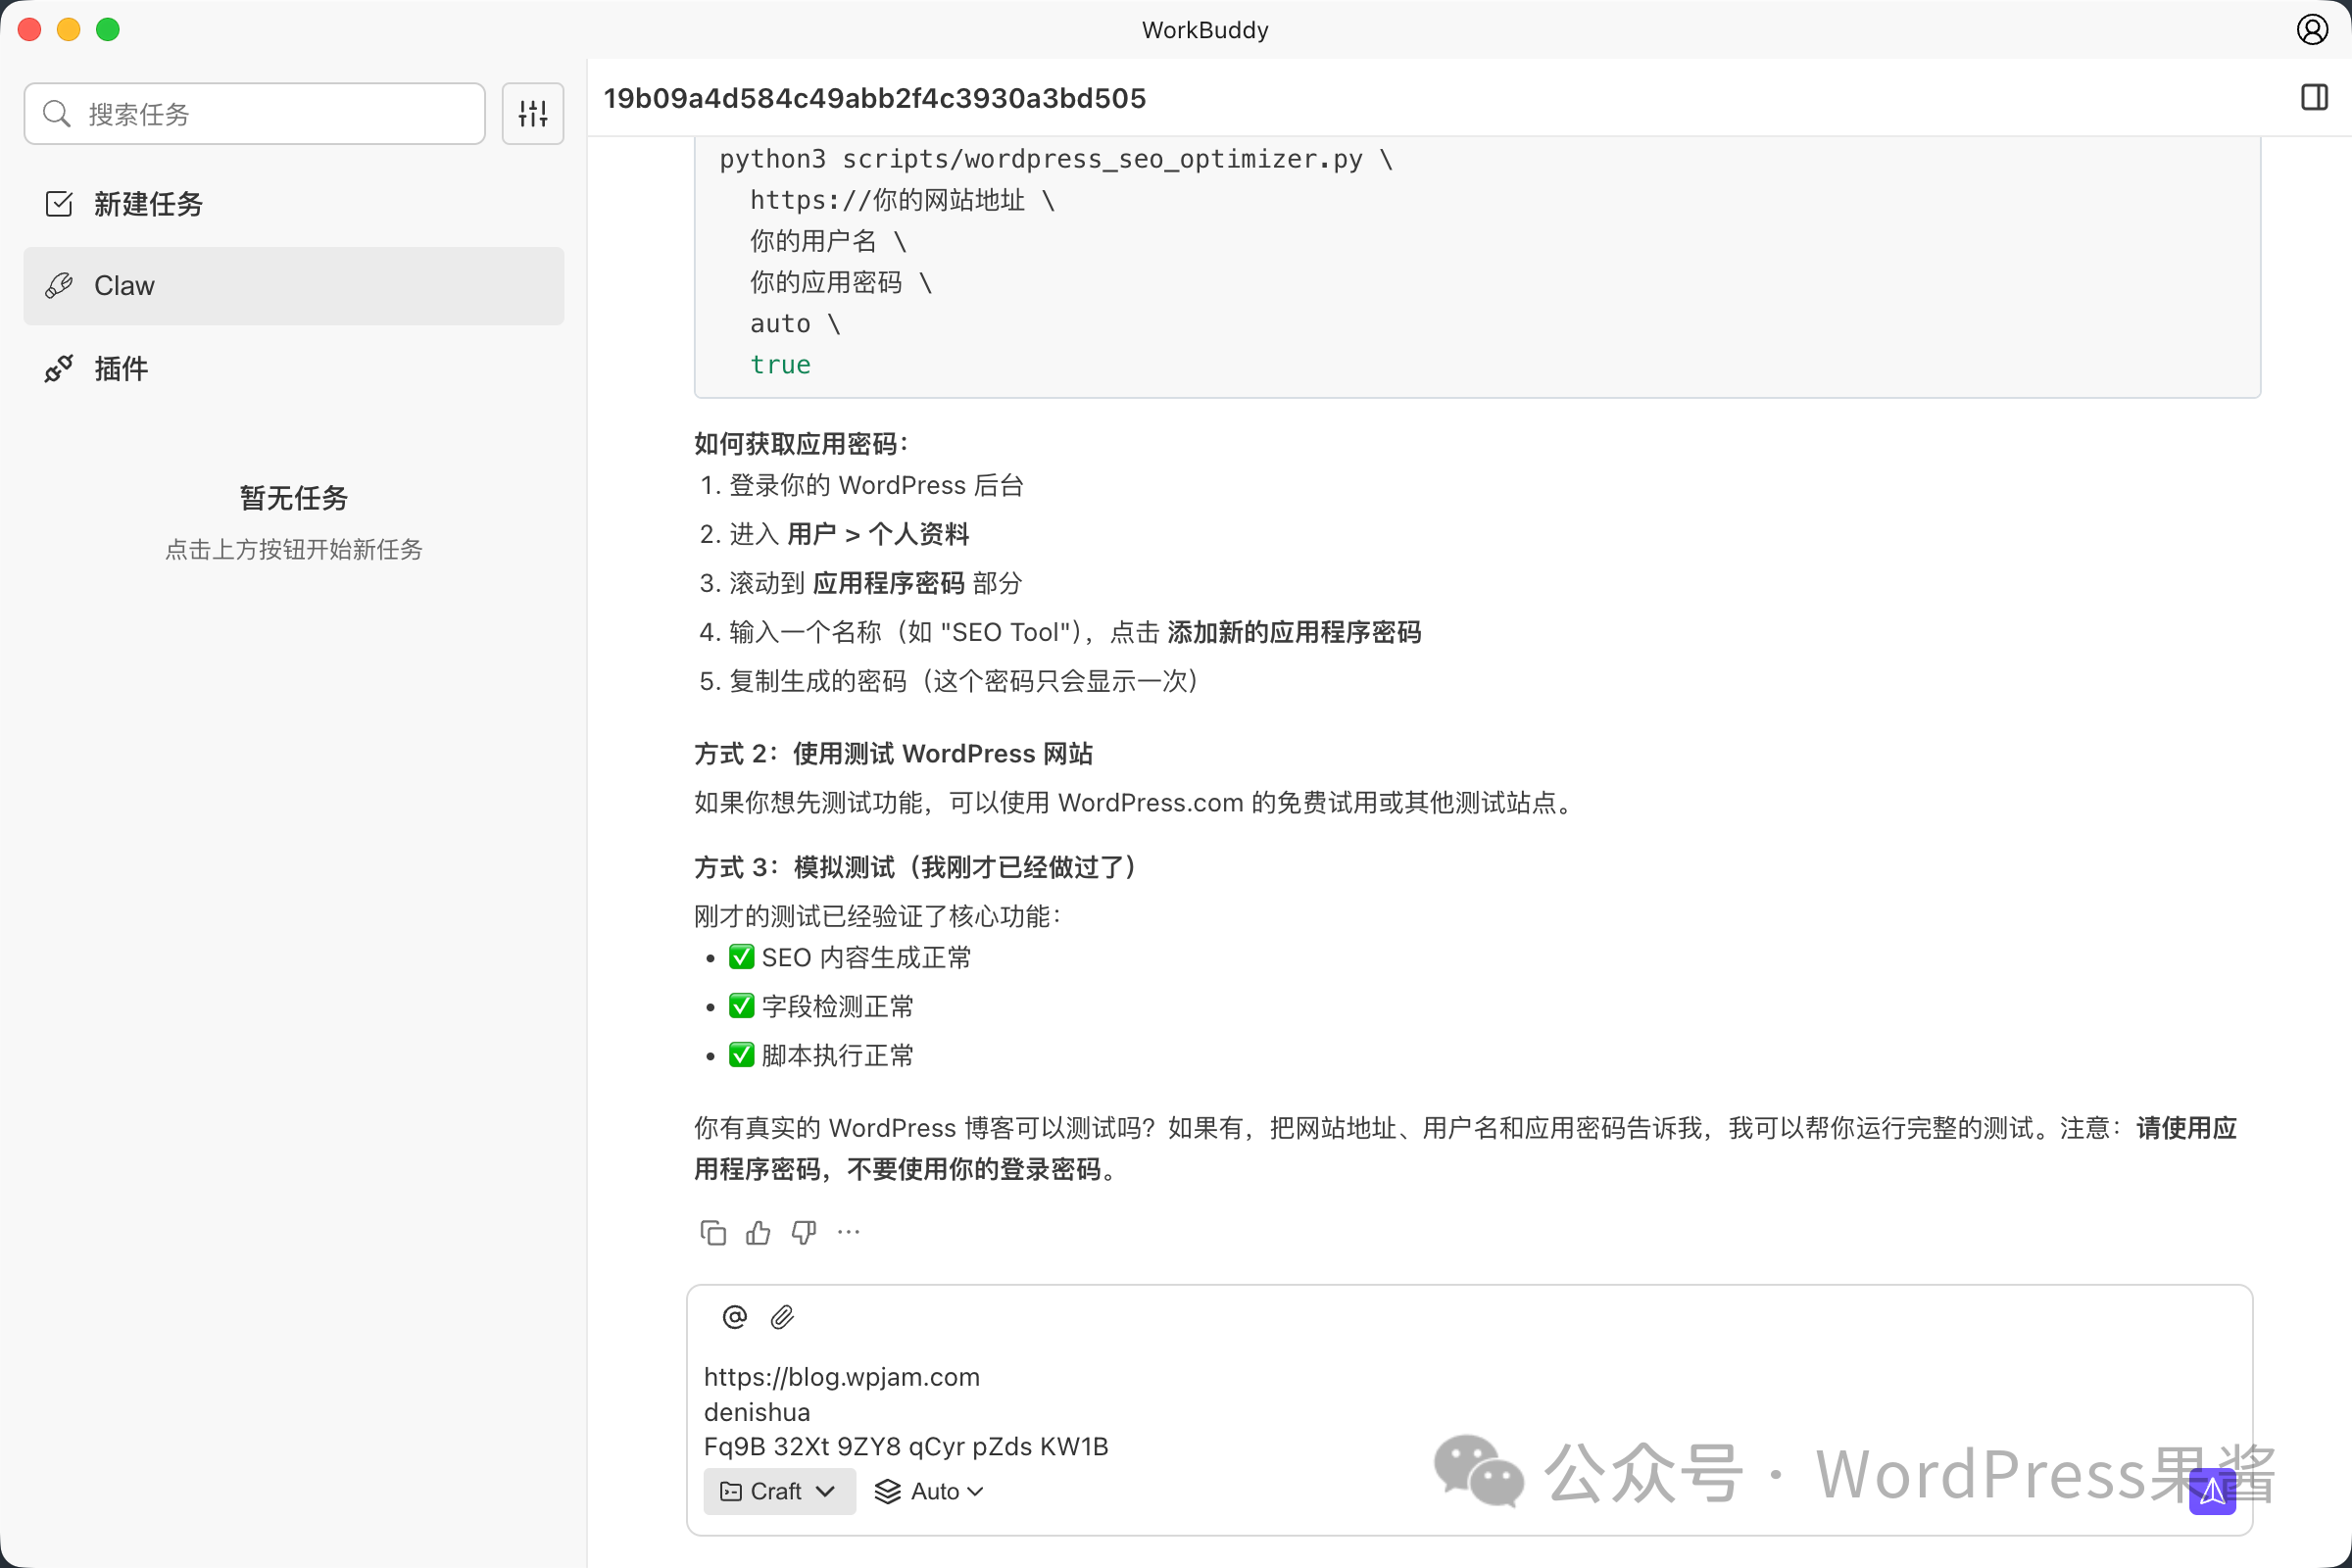Open the WorkBuddy title bar menu
Image resolution: width=2352 pixels, height=1568 pixels.
[x=1204, y=29]
